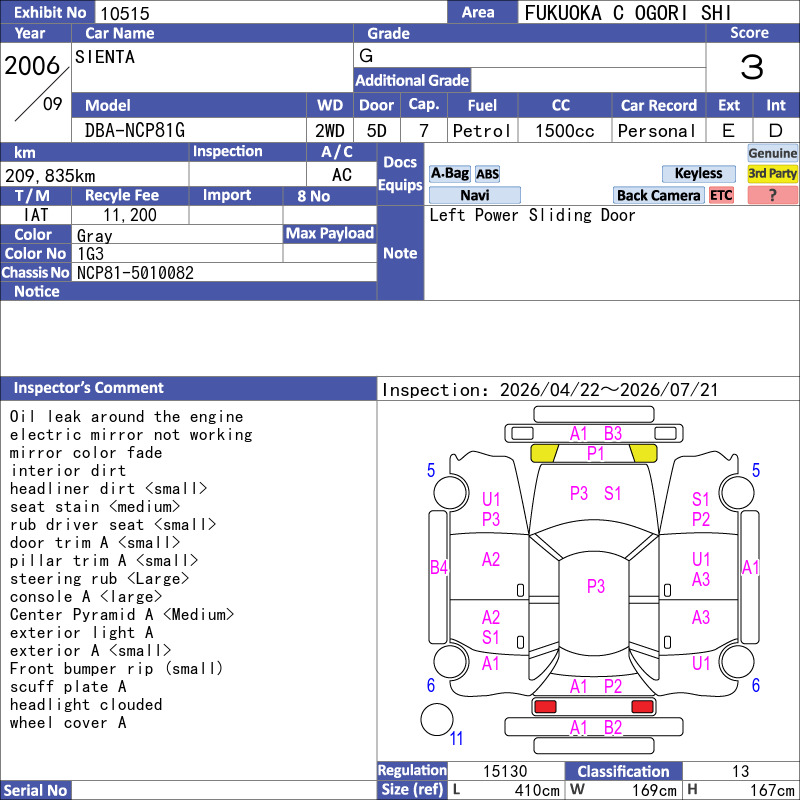Viewport: 800px width, 800px height.
Task: Click the Max Payload label
Action: click(x=330, y=233)
